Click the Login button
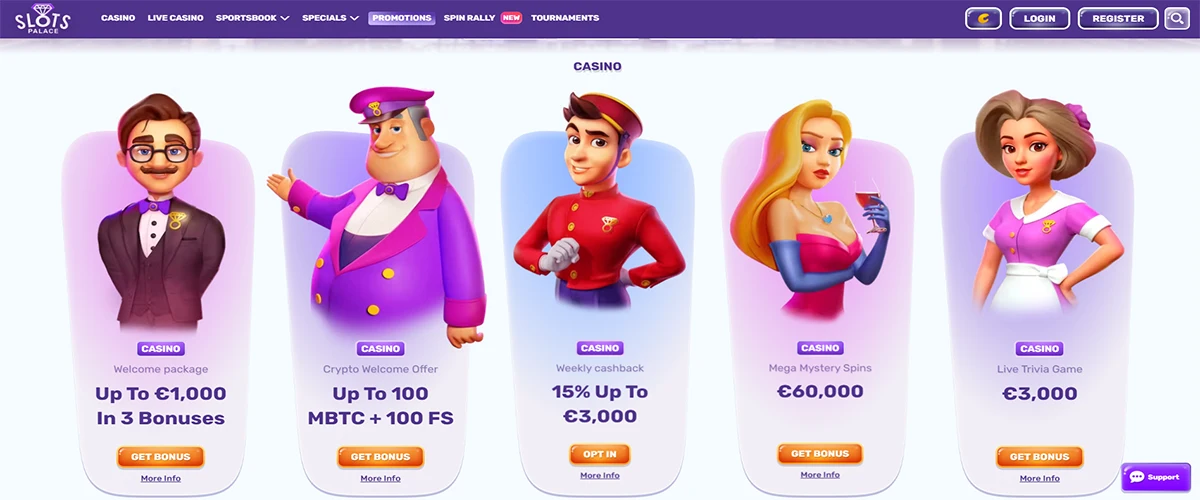 click(x=1040, y=18)
